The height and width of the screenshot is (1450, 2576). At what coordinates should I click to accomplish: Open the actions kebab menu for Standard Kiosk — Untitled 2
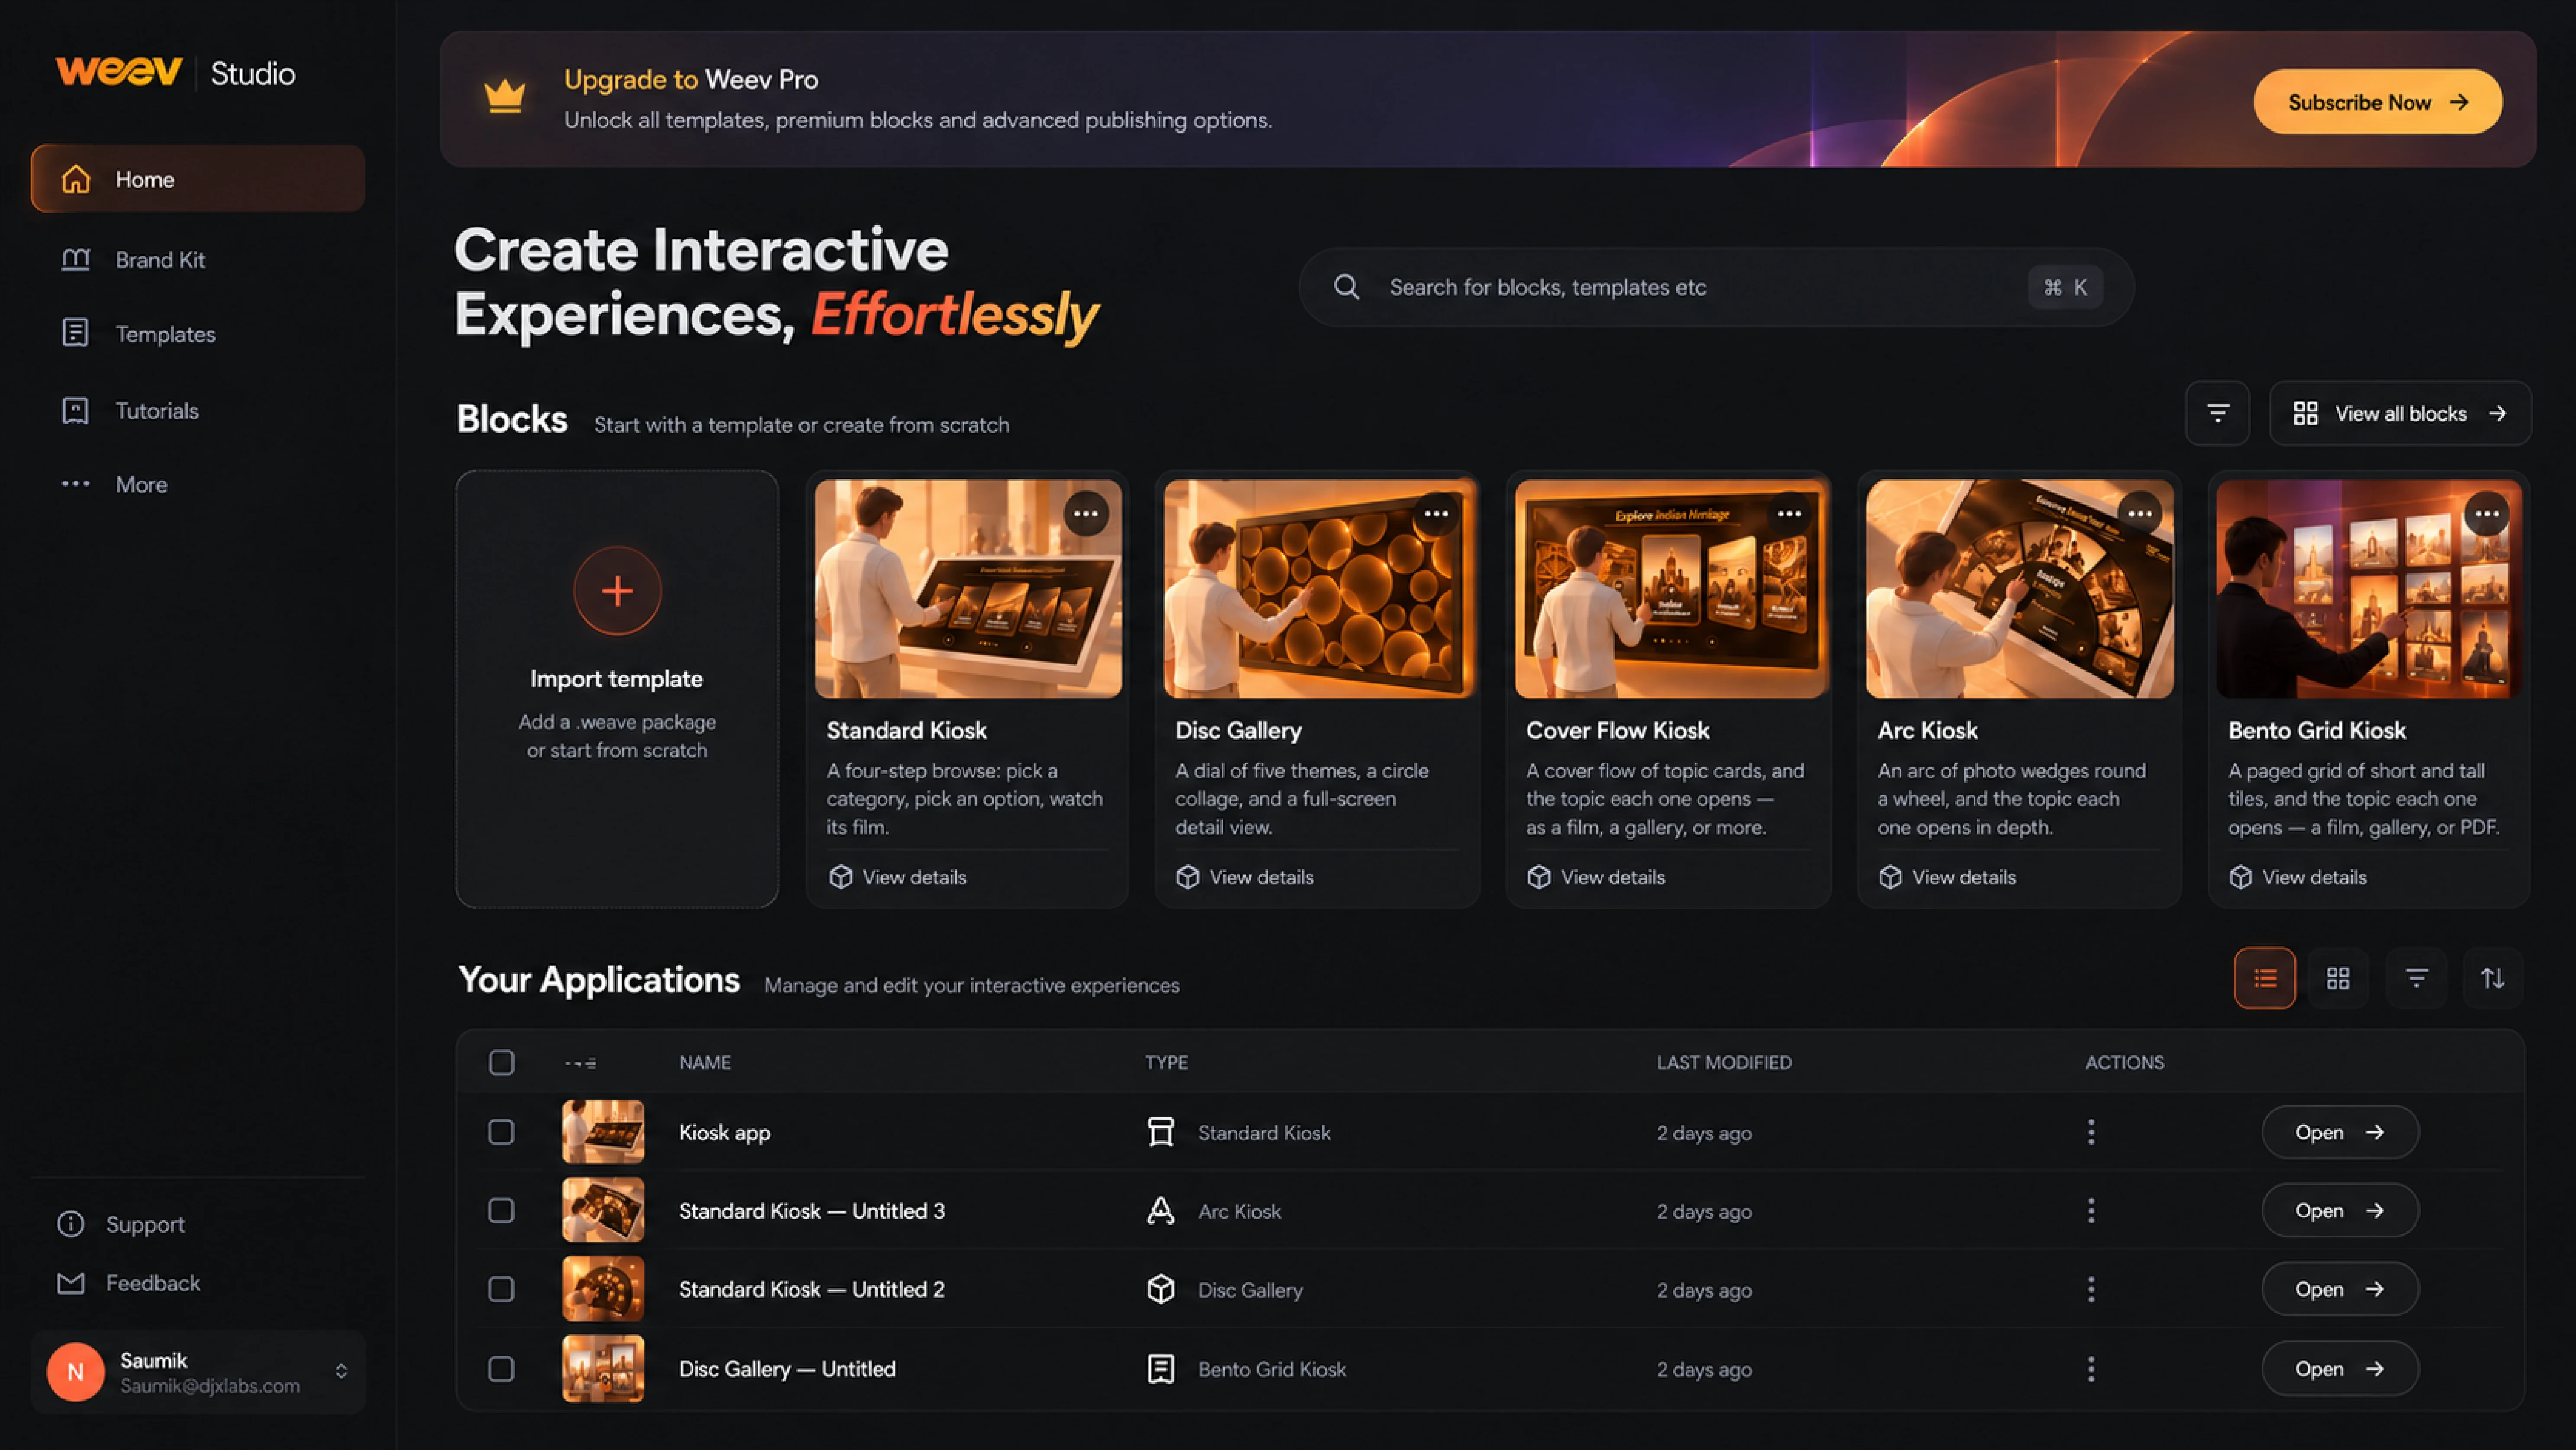[x=2091, y=1289]
